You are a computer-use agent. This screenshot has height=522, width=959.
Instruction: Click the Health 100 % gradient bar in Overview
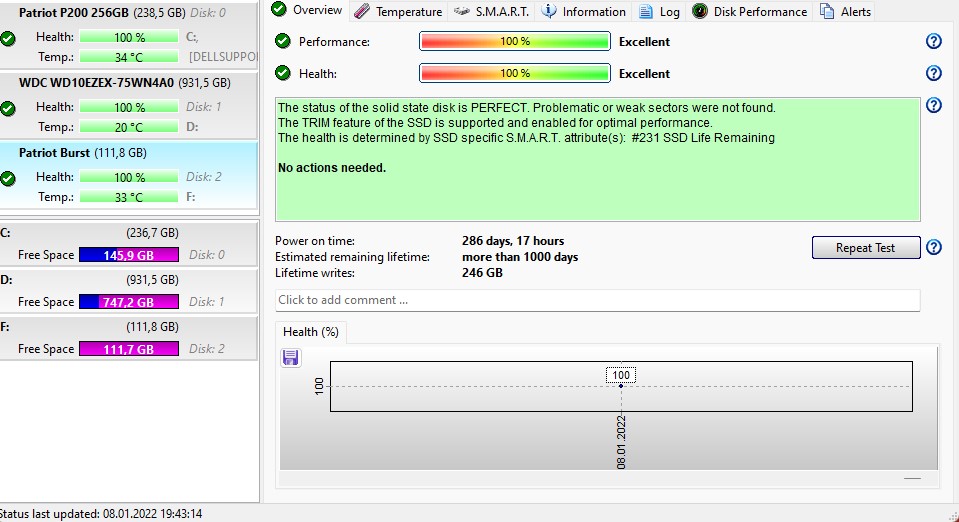pyautogui.click(x=514, y=73)
